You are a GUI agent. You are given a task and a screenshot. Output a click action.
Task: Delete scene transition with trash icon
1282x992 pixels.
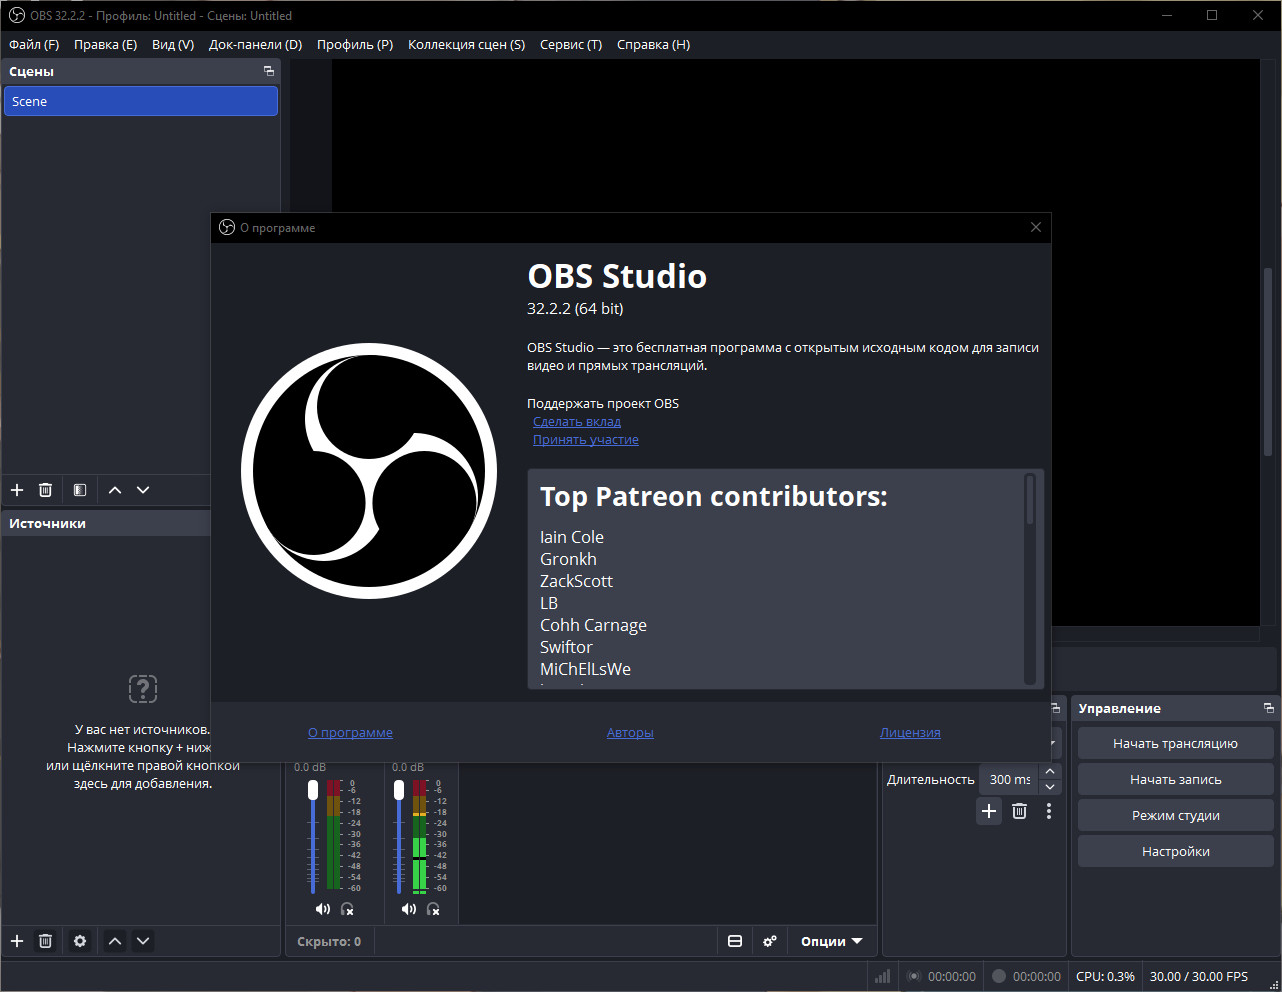point(1019,811)
